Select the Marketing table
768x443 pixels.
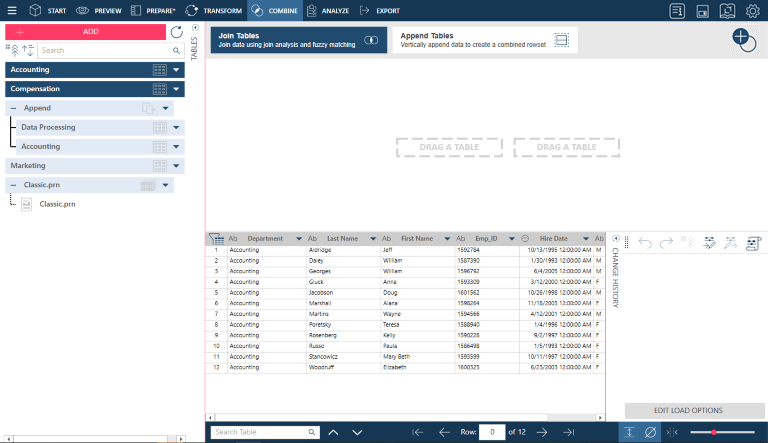click(x=95, y=166)
